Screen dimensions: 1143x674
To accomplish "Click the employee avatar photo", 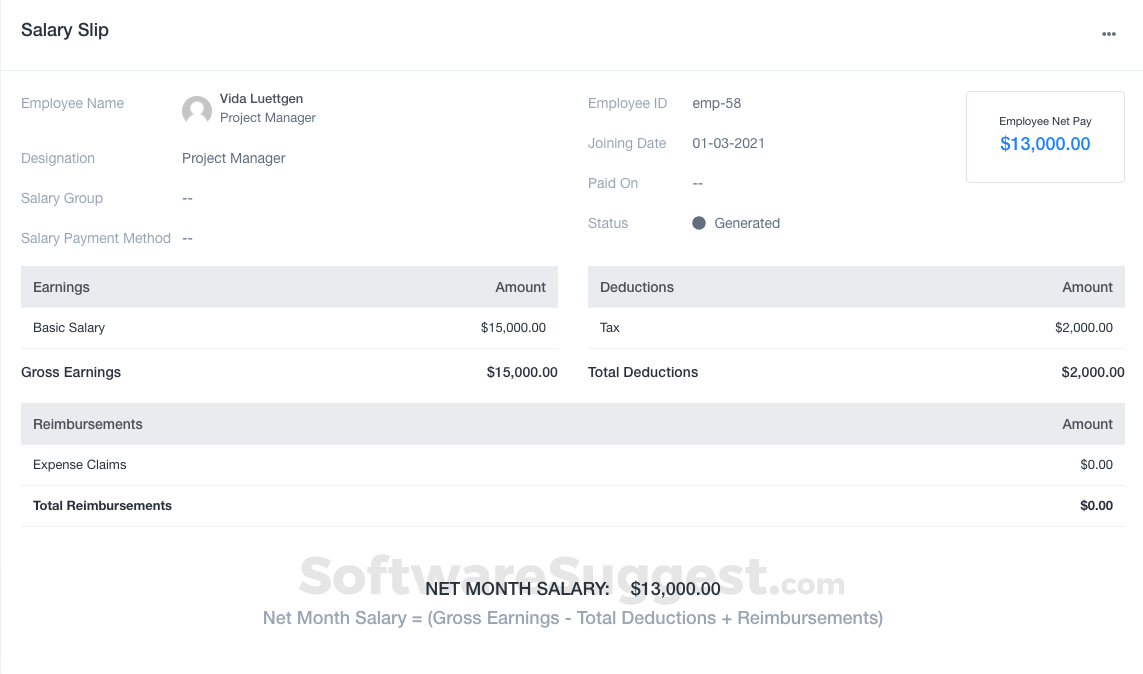I will (x=196, y=109).
